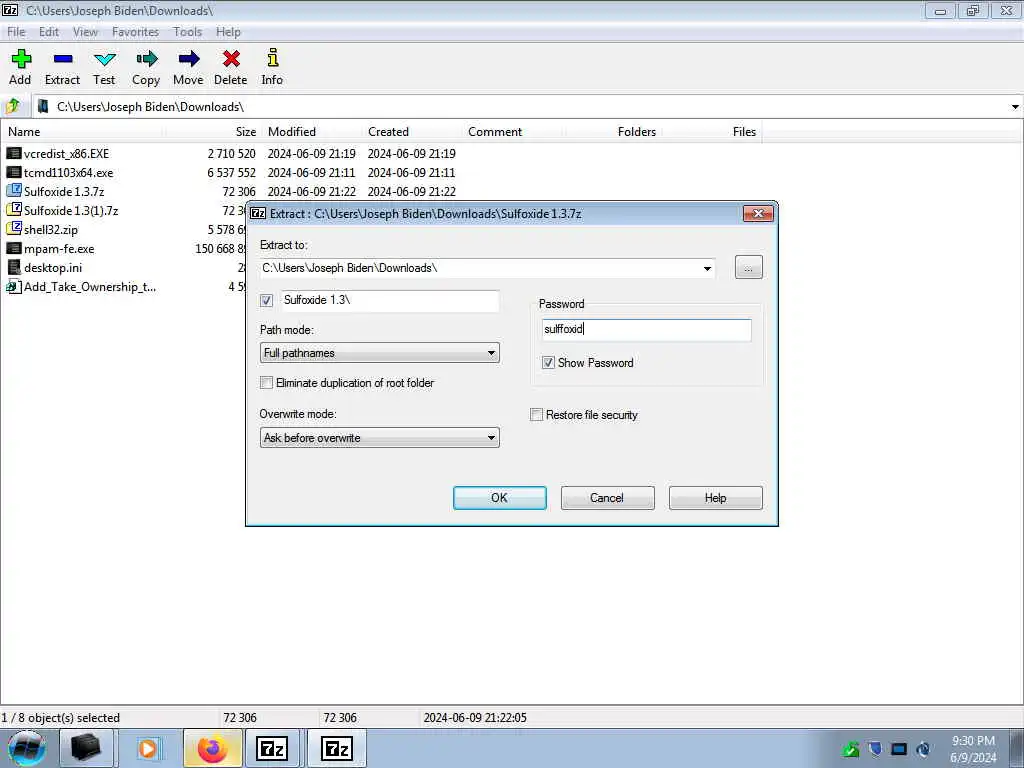Open the Help menu
This screenshot has width=1024, height=768.
coord(229,32)
